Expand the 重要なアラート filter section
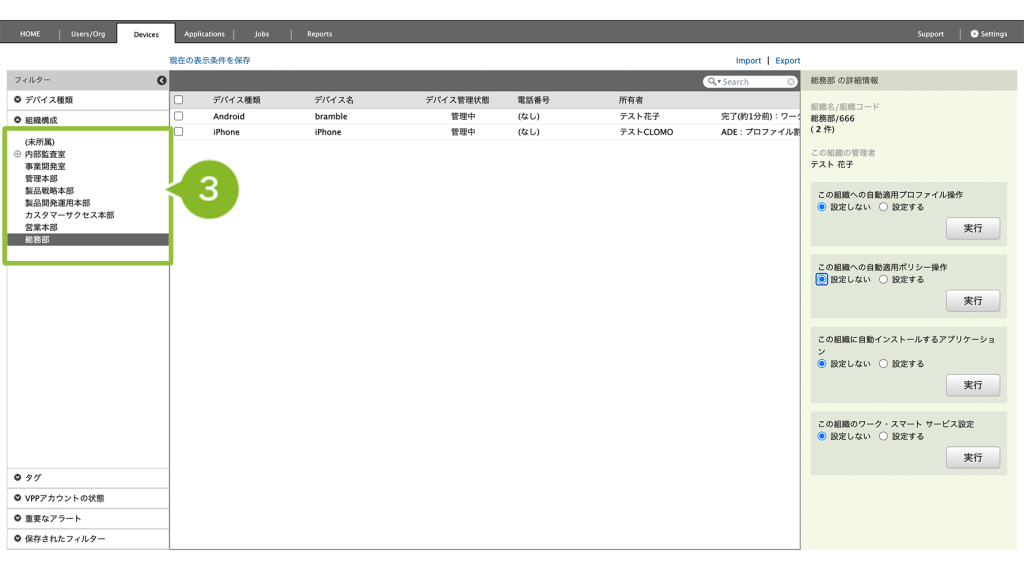Image resolution: width=1024 pixels, height=576 pixels. pyautogui.click(x=18, y=518)
